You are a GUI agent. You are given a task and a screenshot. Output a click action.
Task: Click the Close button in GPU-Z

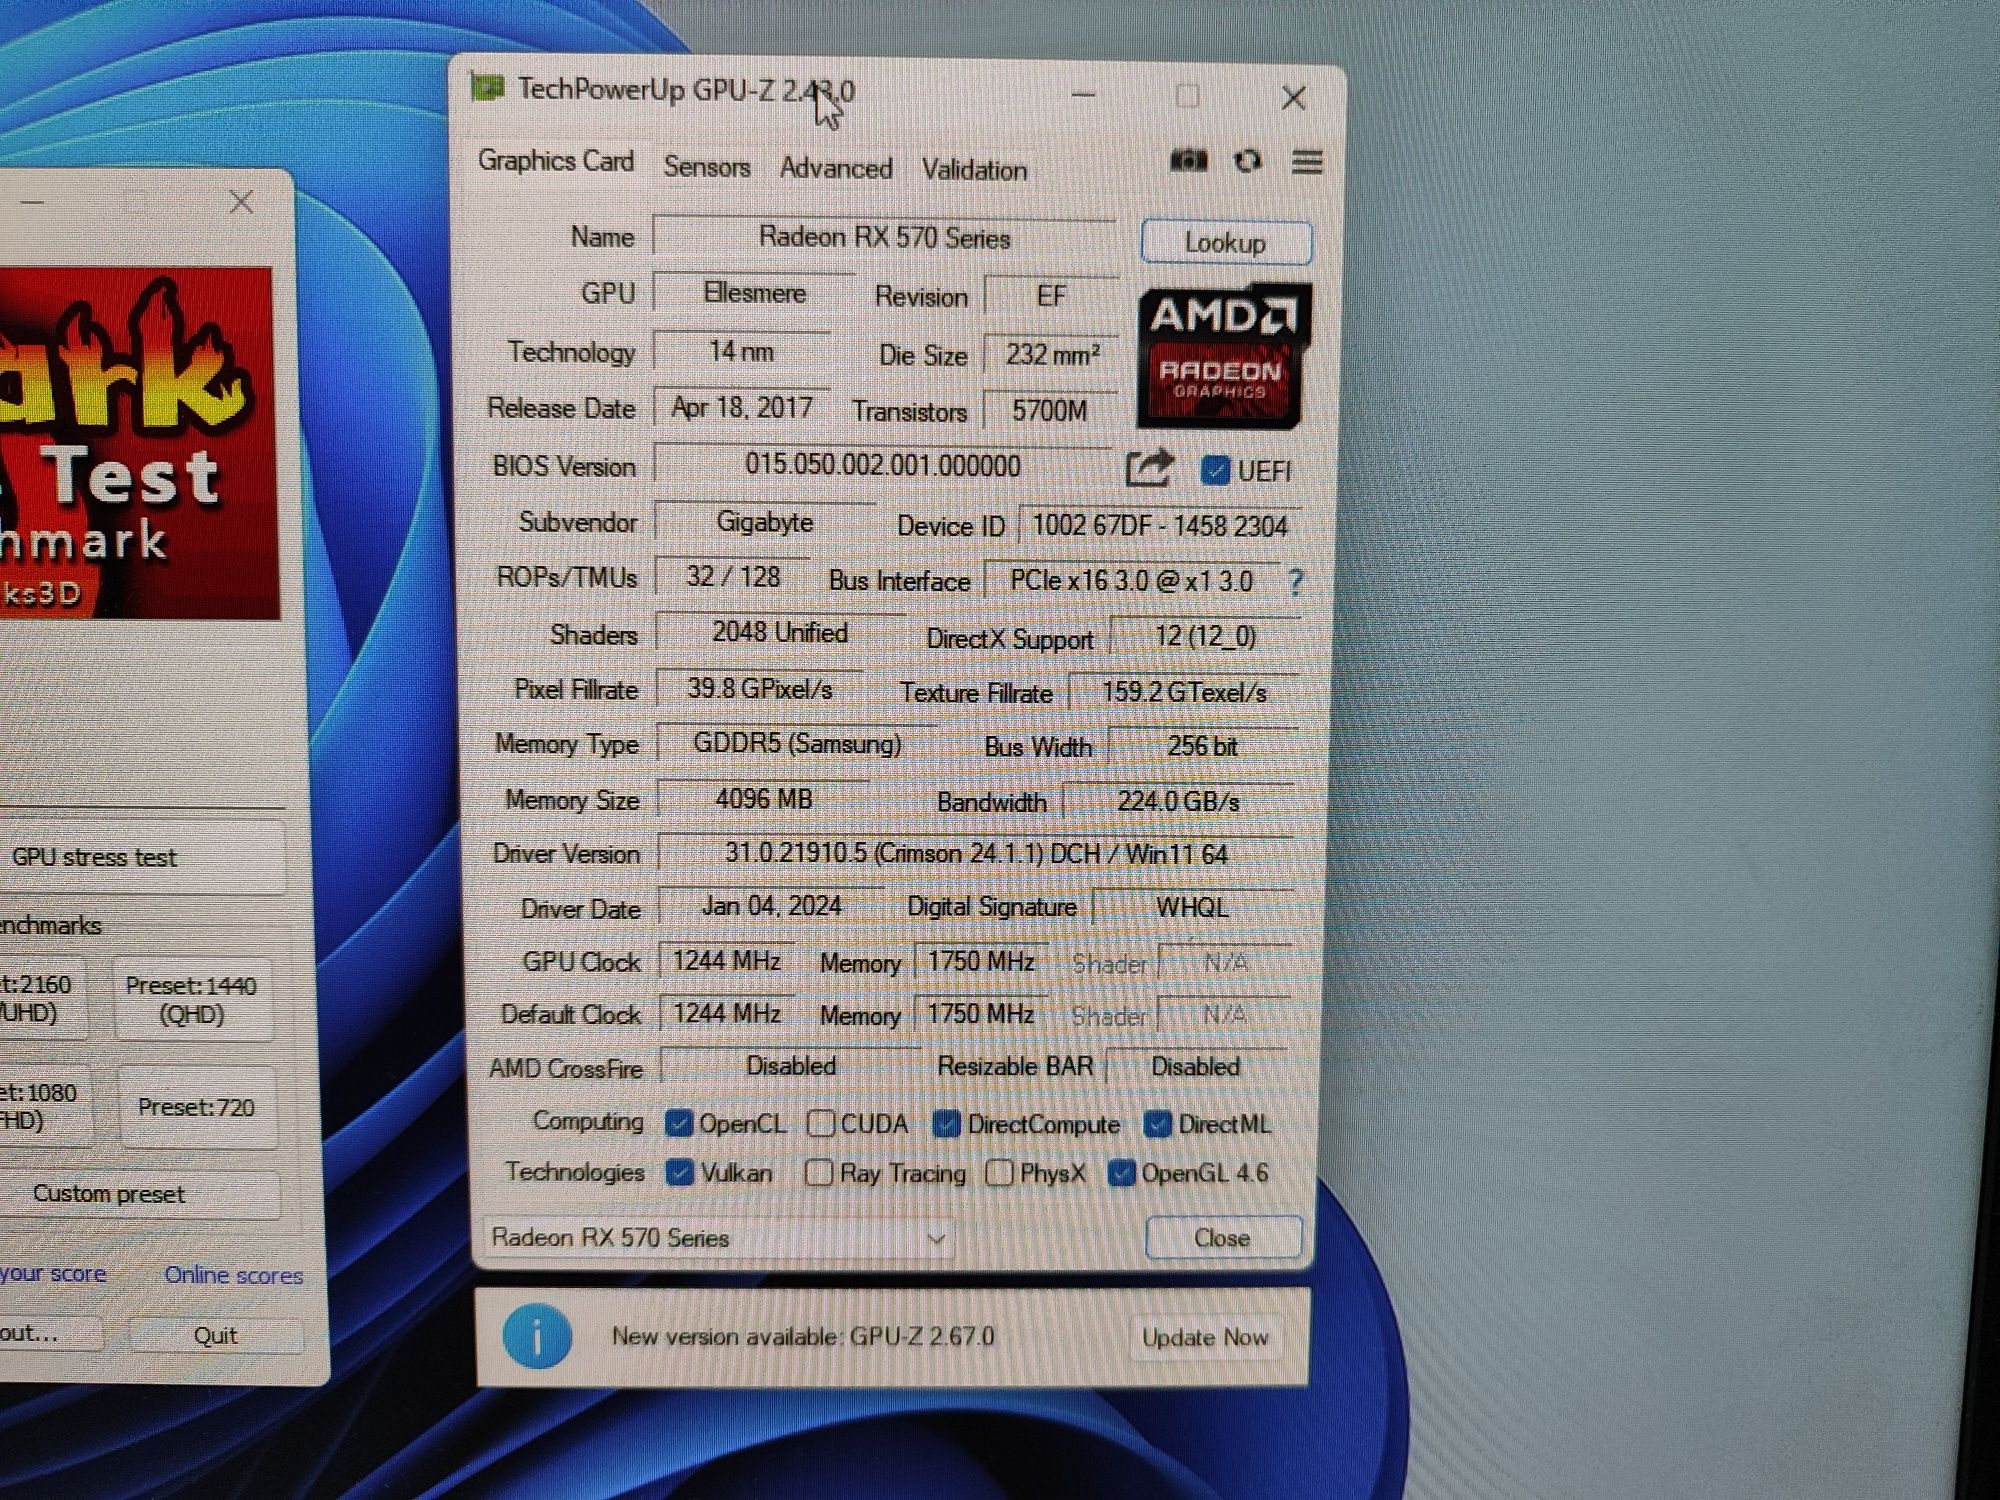point(1223,1238)
